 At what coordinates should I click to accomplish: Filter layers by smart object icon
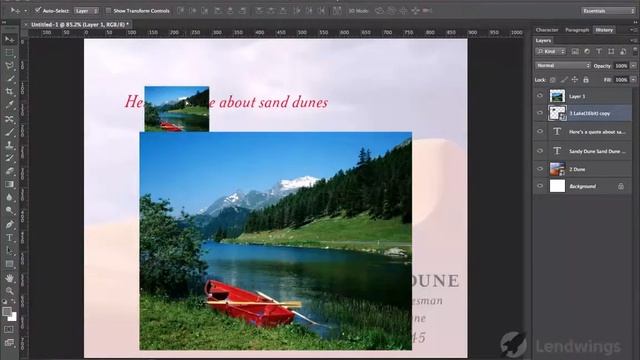[x=623, y=51]
